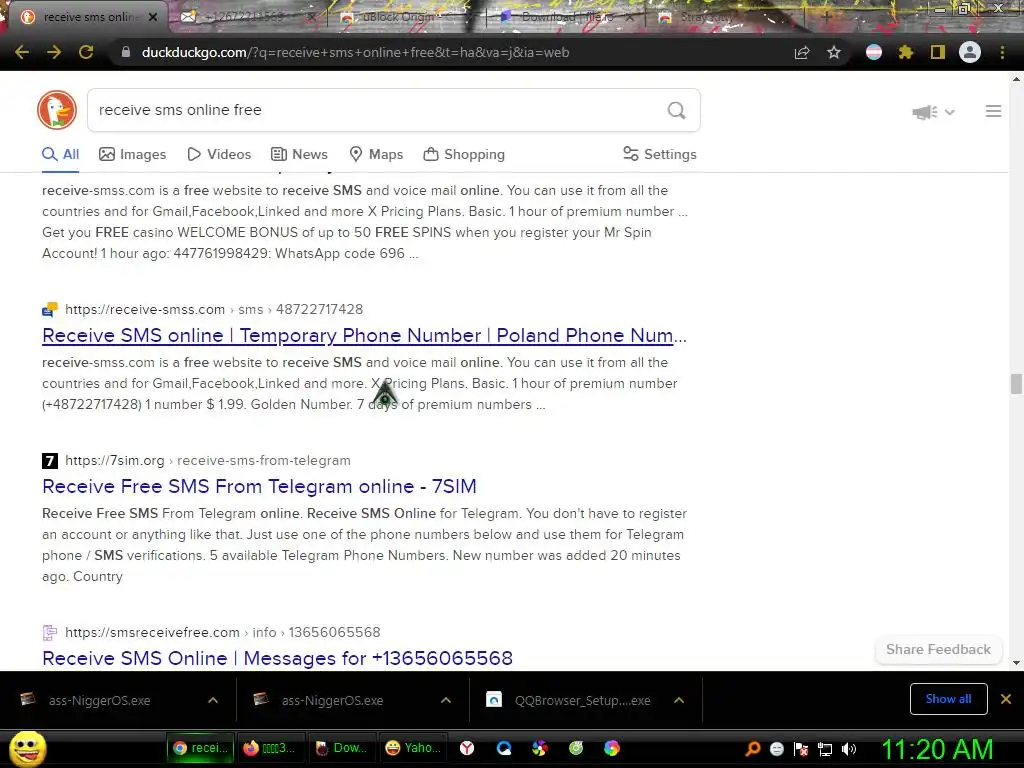Viewport: 1024px width, 768px height.
Task: Click the address bar URL
Action: click(x=355, y=52)
